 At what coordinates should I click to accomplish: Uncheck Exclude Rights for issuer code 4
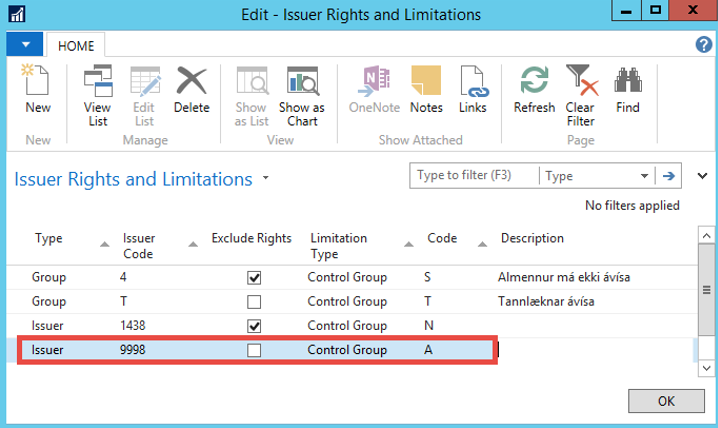click(x=254, y=277)
